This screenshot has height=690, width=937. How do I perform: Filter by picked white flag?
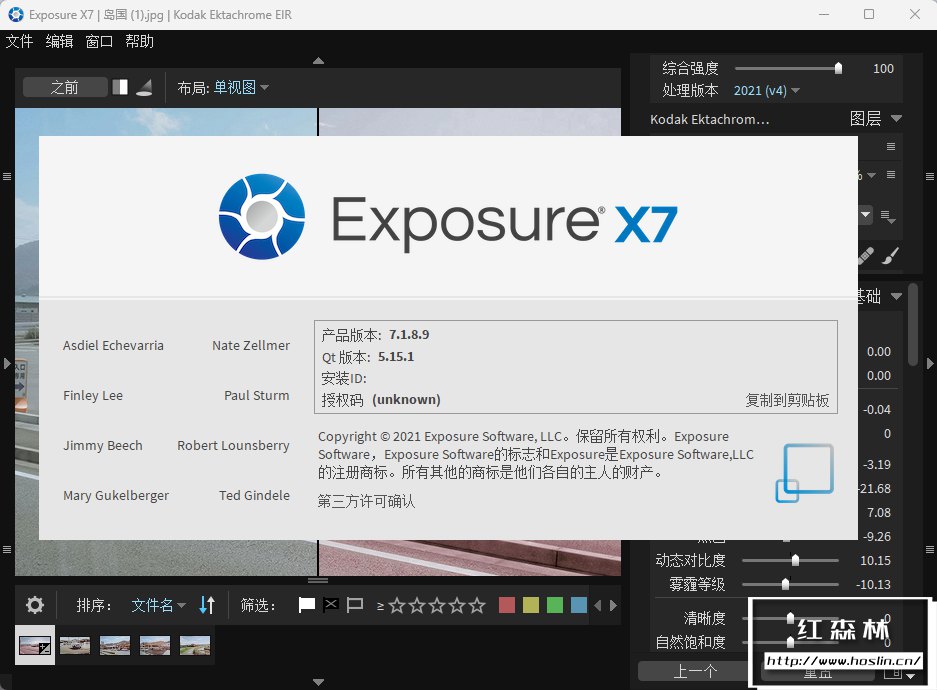[307, 605]
